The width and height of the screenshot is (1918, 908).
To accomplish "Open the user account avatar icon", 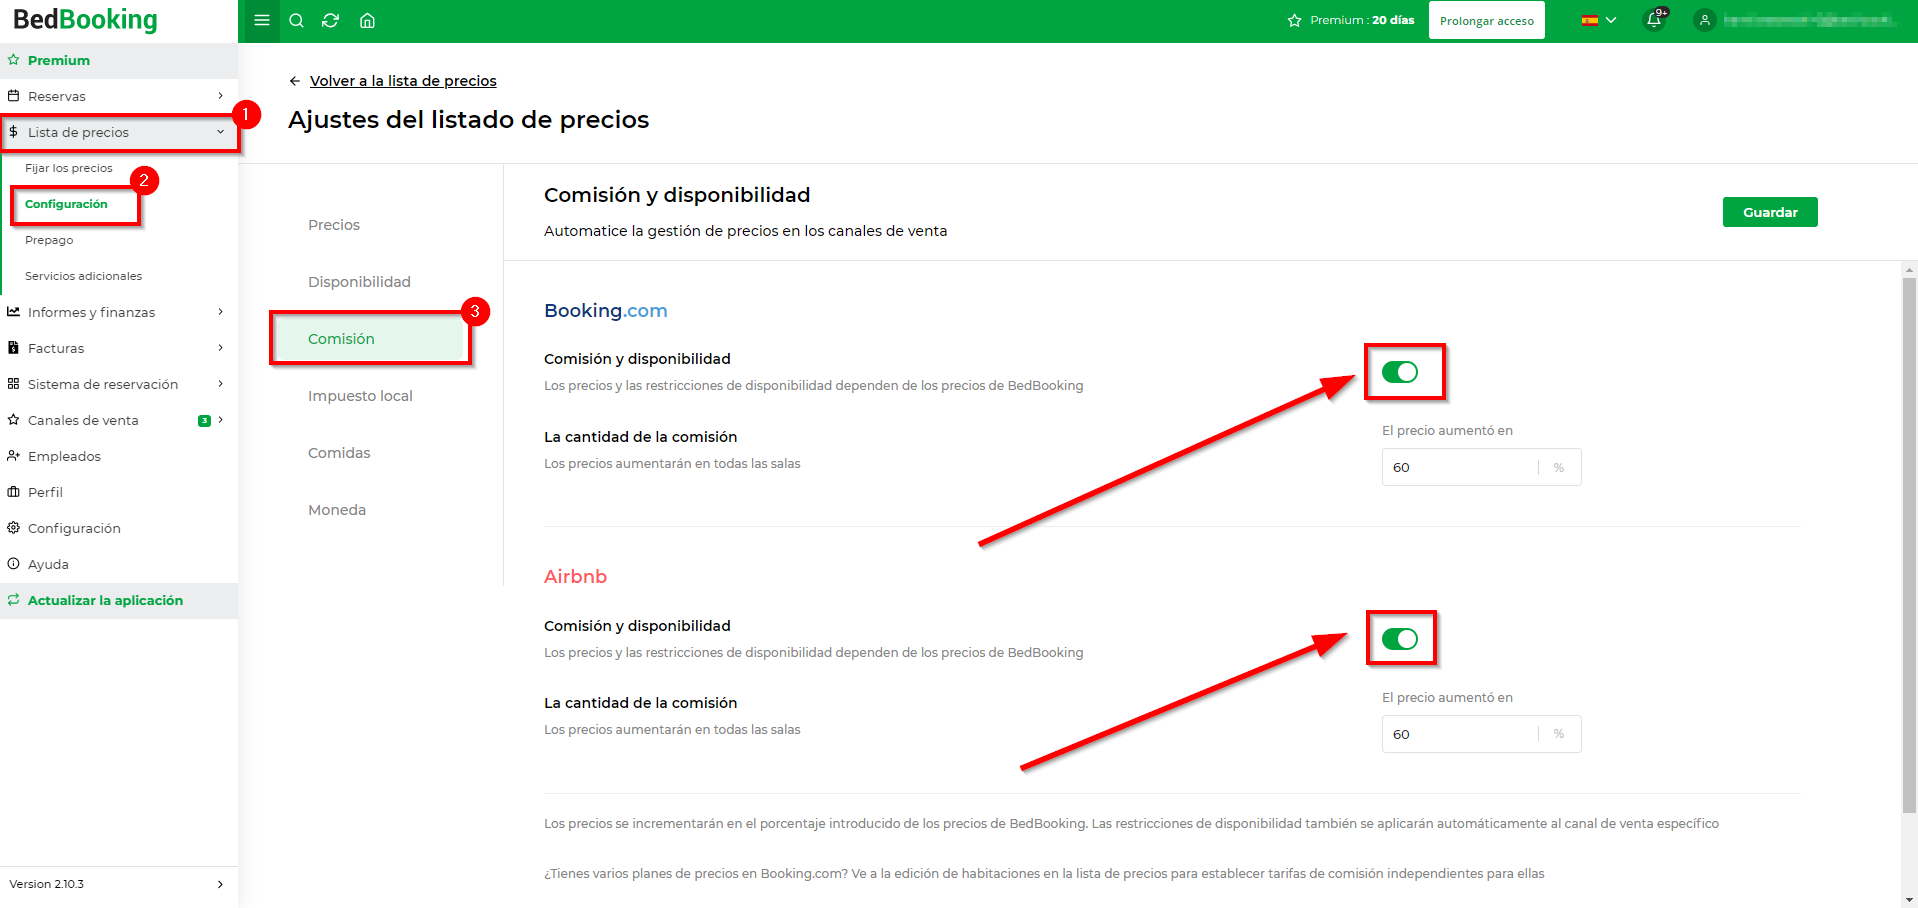I will [1705, 20].
